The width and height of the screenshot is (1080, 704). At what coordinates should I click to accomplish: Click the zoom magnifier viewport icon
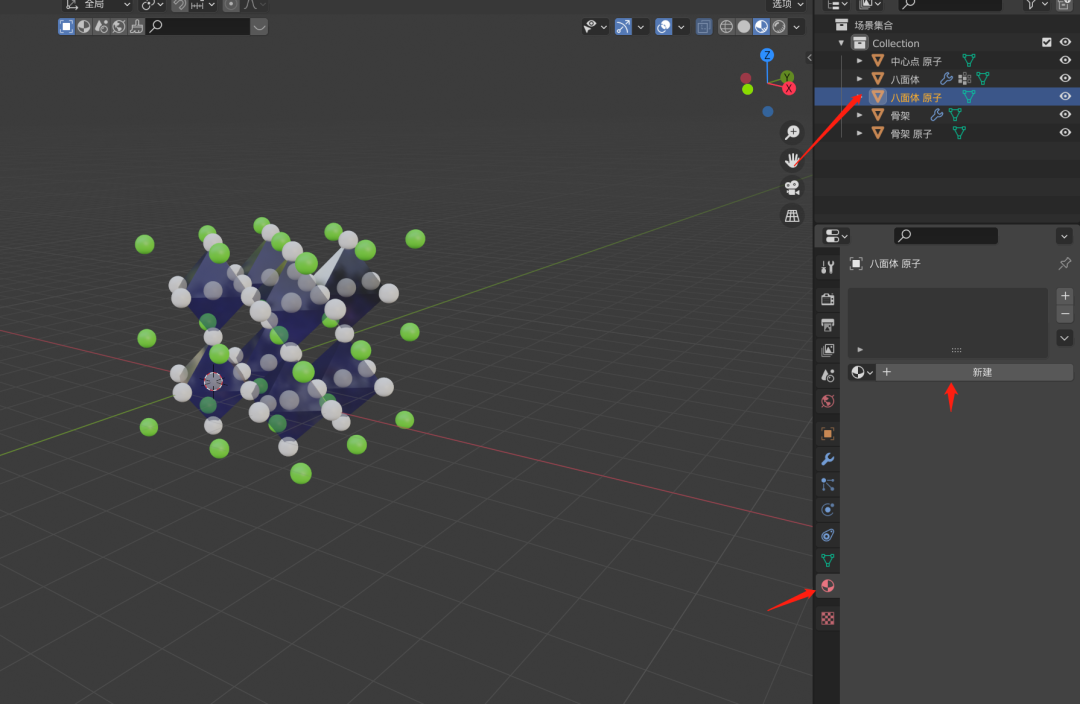[792, 132]
